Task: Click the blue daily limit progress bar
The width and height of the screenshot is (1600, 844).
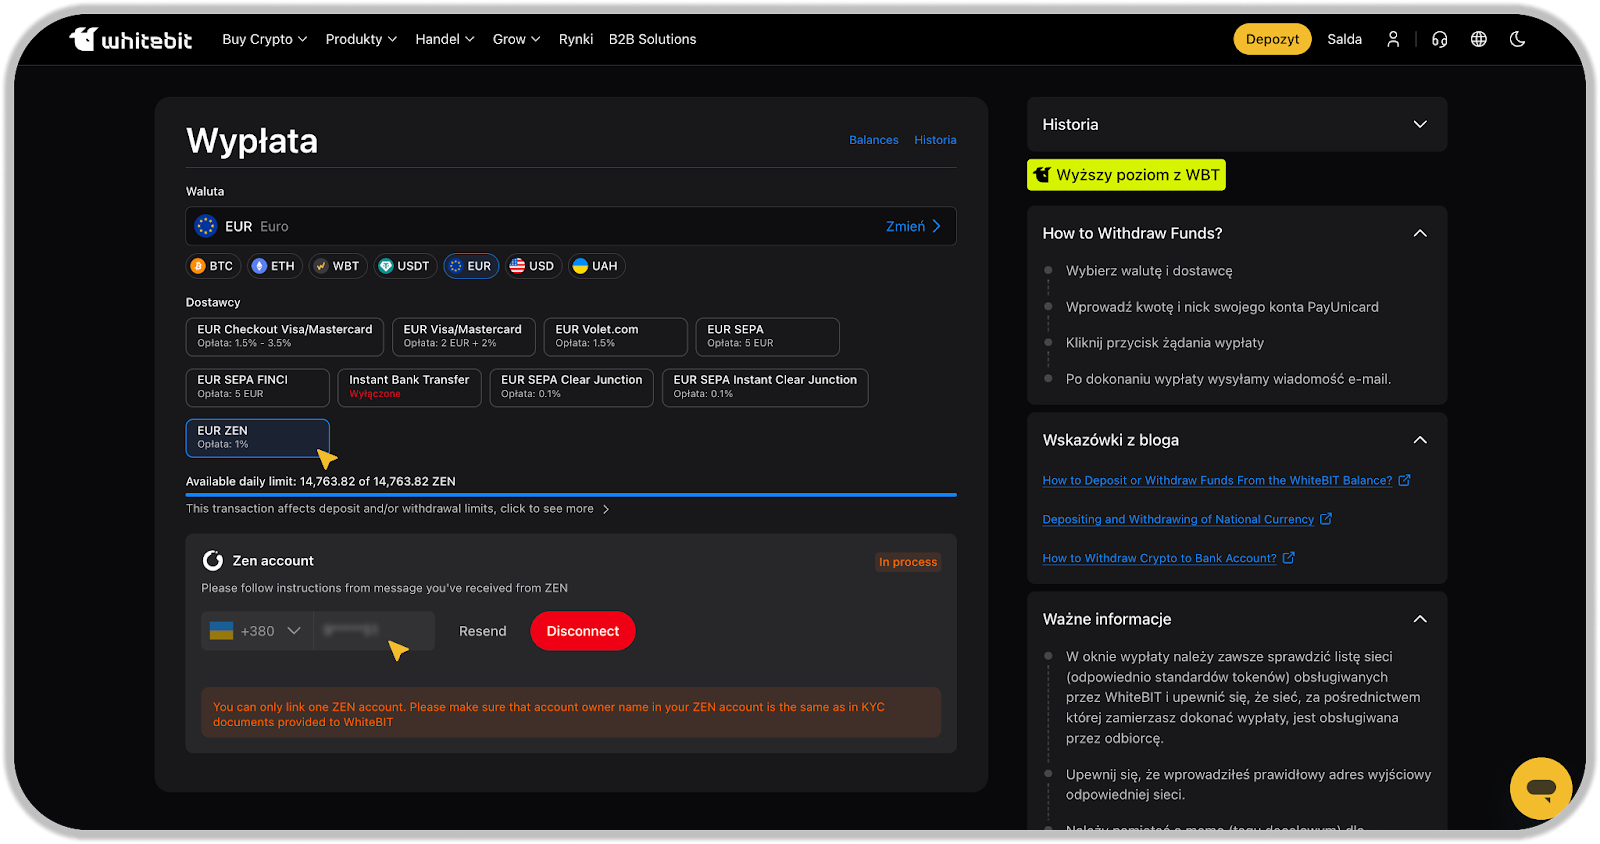Action: pos(570,494)
